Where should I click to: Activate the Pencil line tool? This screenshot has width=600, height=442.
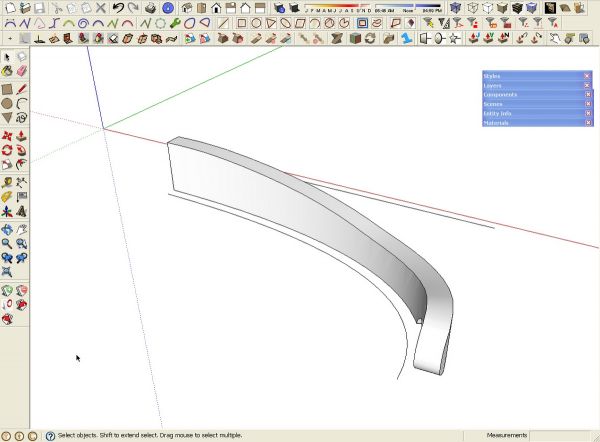tap(21, 89)
